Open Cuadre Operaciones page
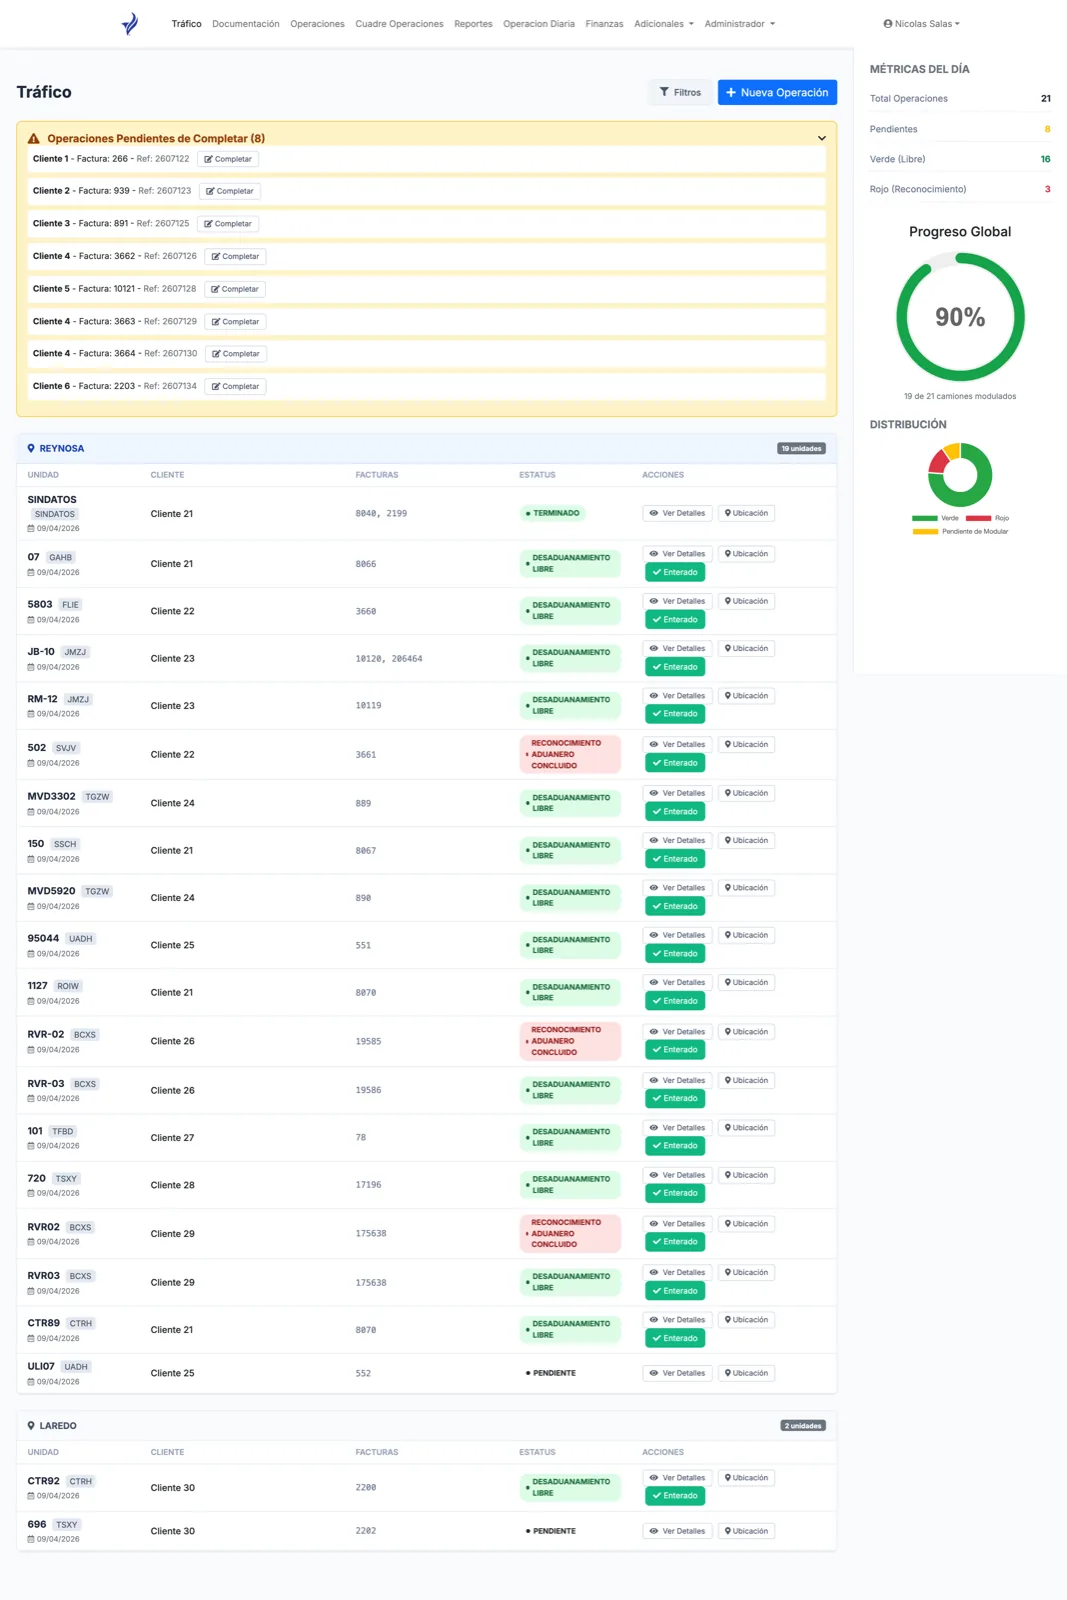 (399, 24)
